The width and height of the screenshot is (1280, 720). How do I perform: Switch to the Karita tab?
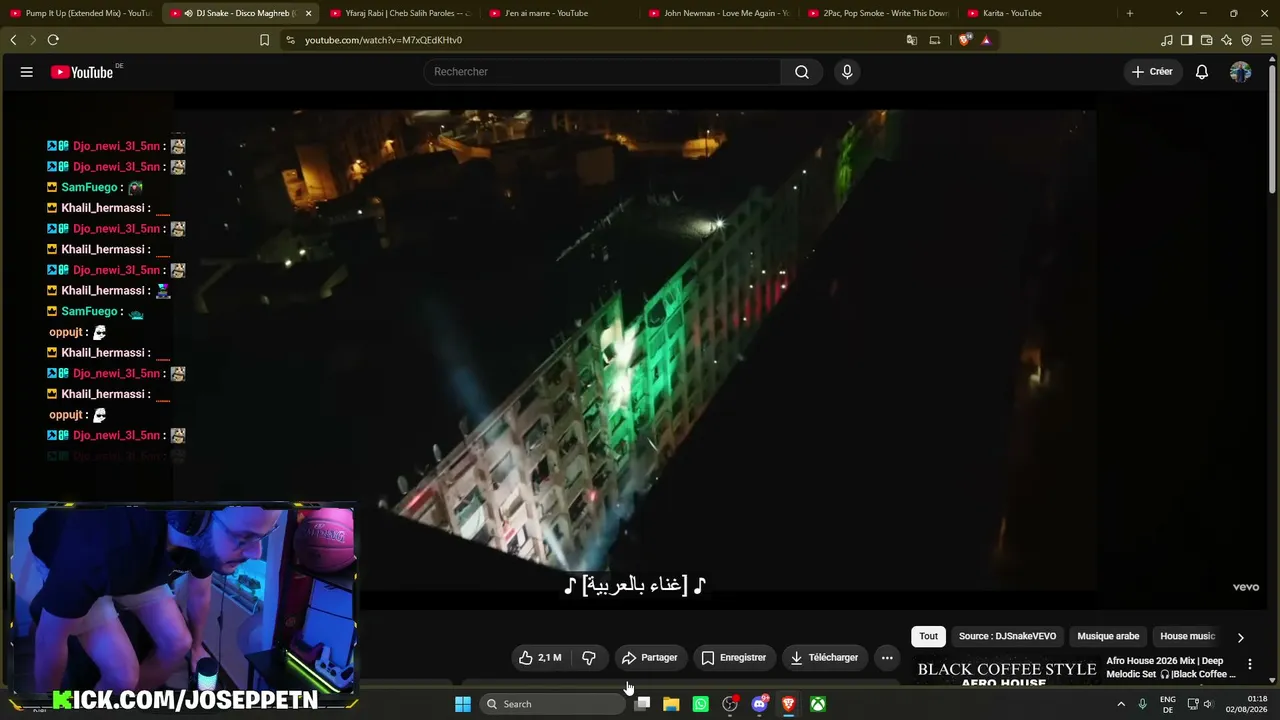pos(1038,13)
